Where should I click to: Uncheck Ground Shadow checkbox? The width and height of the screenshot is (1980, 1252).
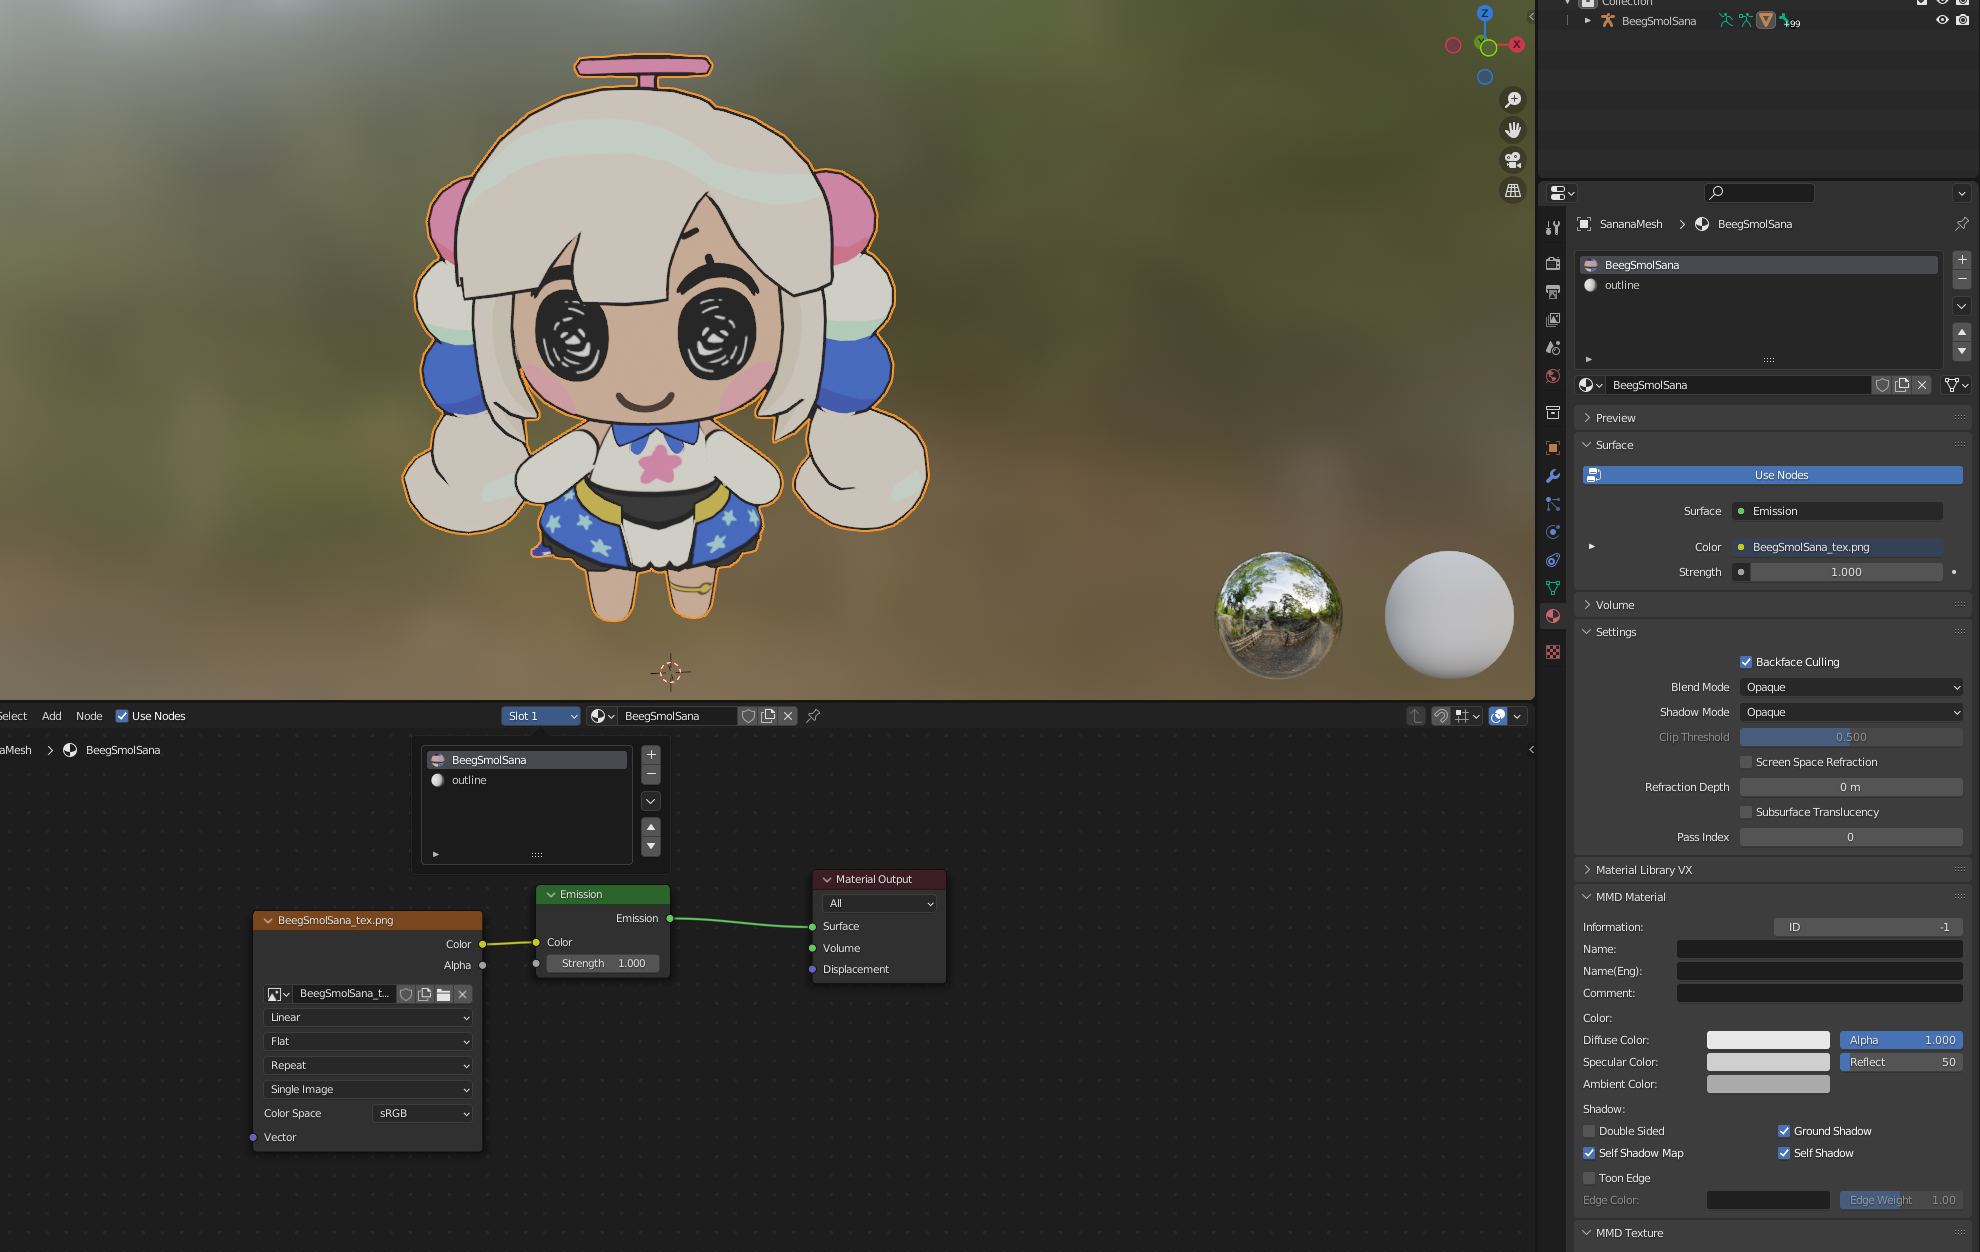tap(1784, 1131)
